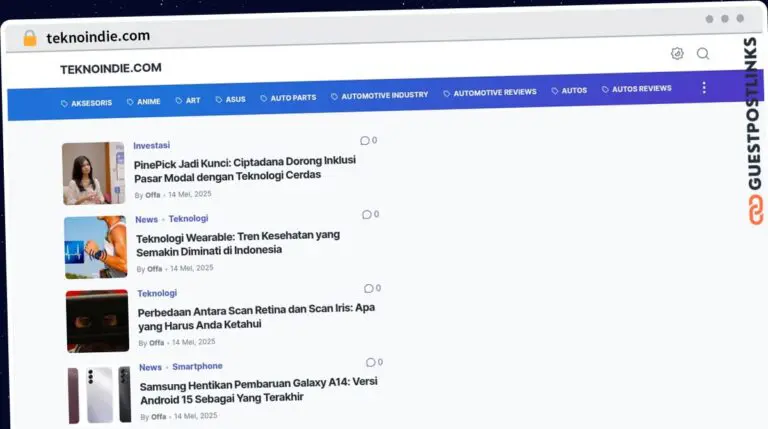
Task: Open the comment bubble icon on PinePick article
Action: click(x=365, y=141)
